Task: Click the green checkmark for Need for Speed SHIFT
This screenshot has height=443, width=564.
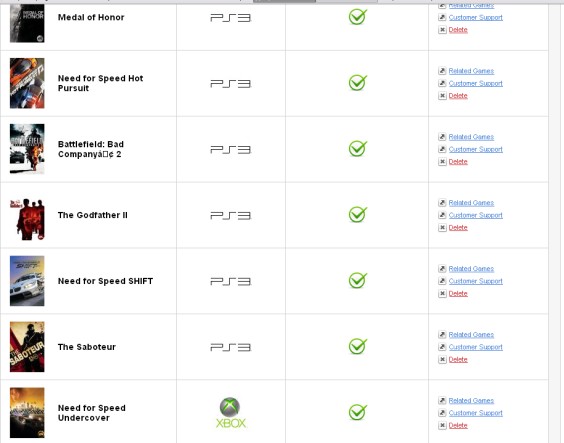Action: pos(358,280)
